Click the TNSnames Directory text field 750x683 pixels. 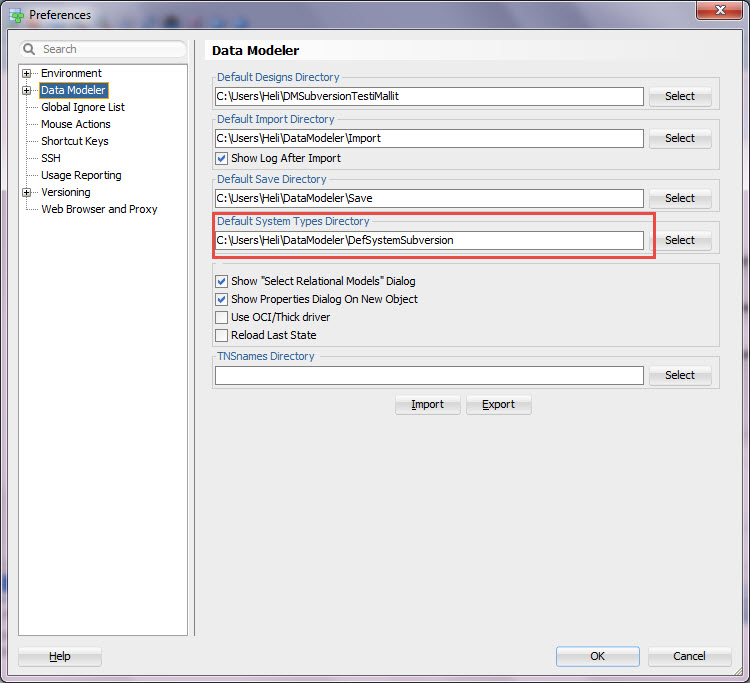click(429, 375)
